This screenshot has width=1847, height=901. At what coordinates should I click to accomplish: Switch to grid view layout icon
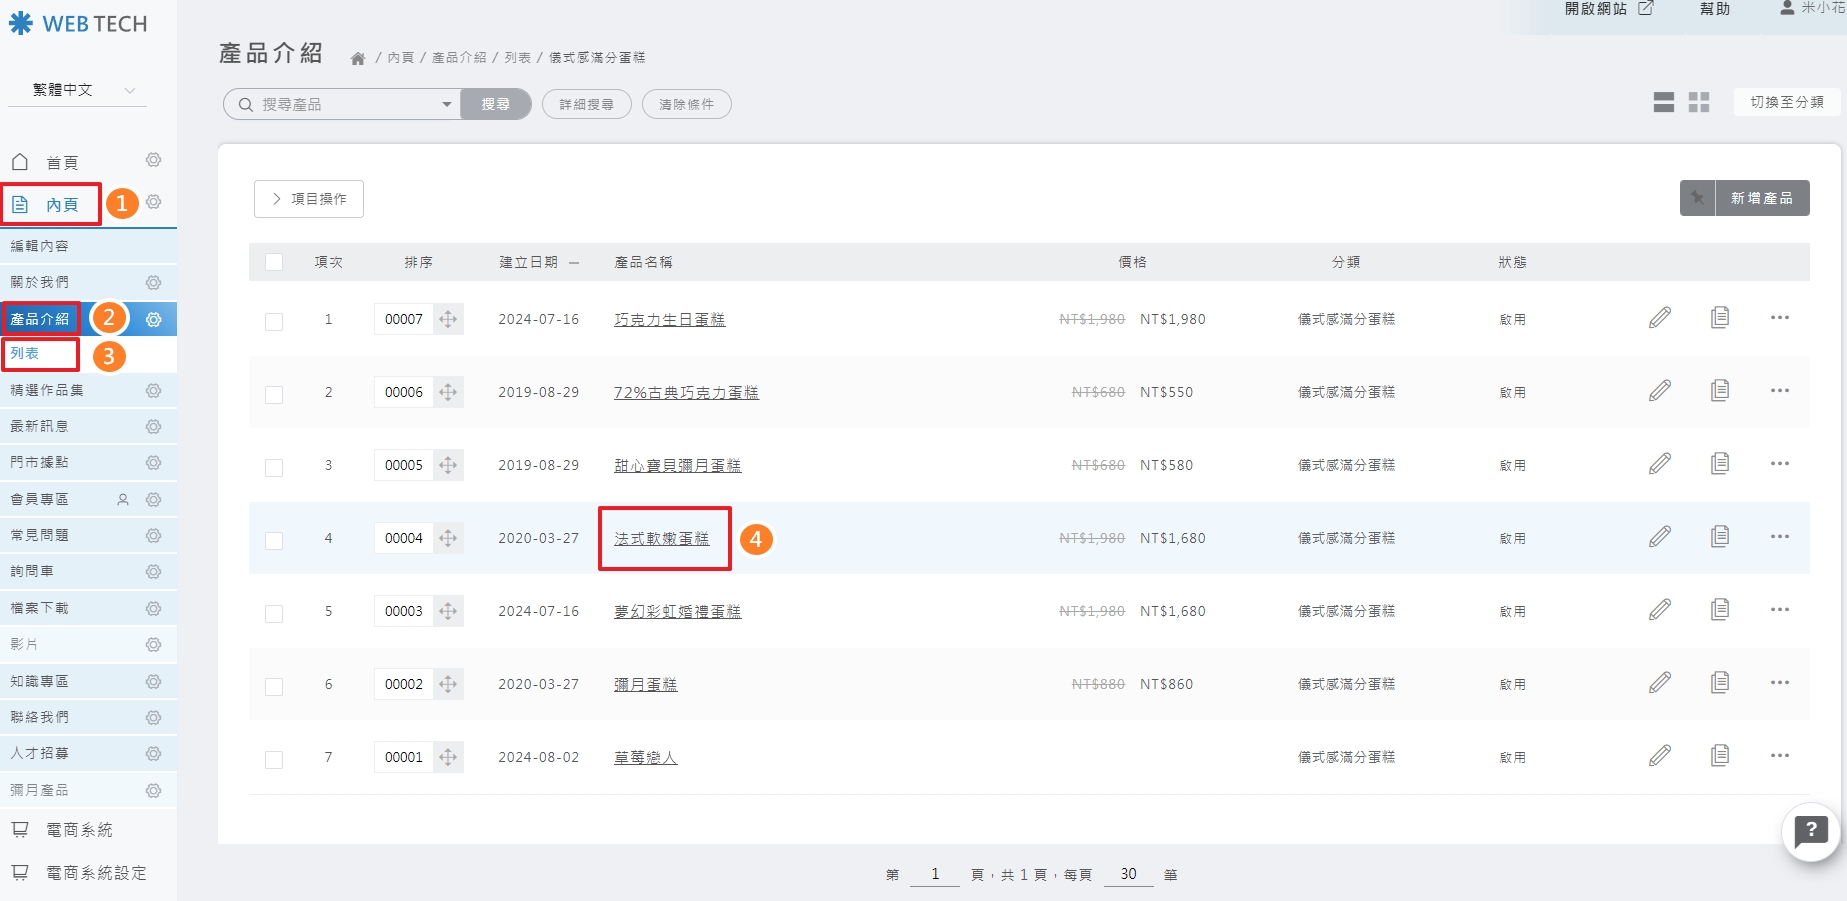(x=1698, y=102)
